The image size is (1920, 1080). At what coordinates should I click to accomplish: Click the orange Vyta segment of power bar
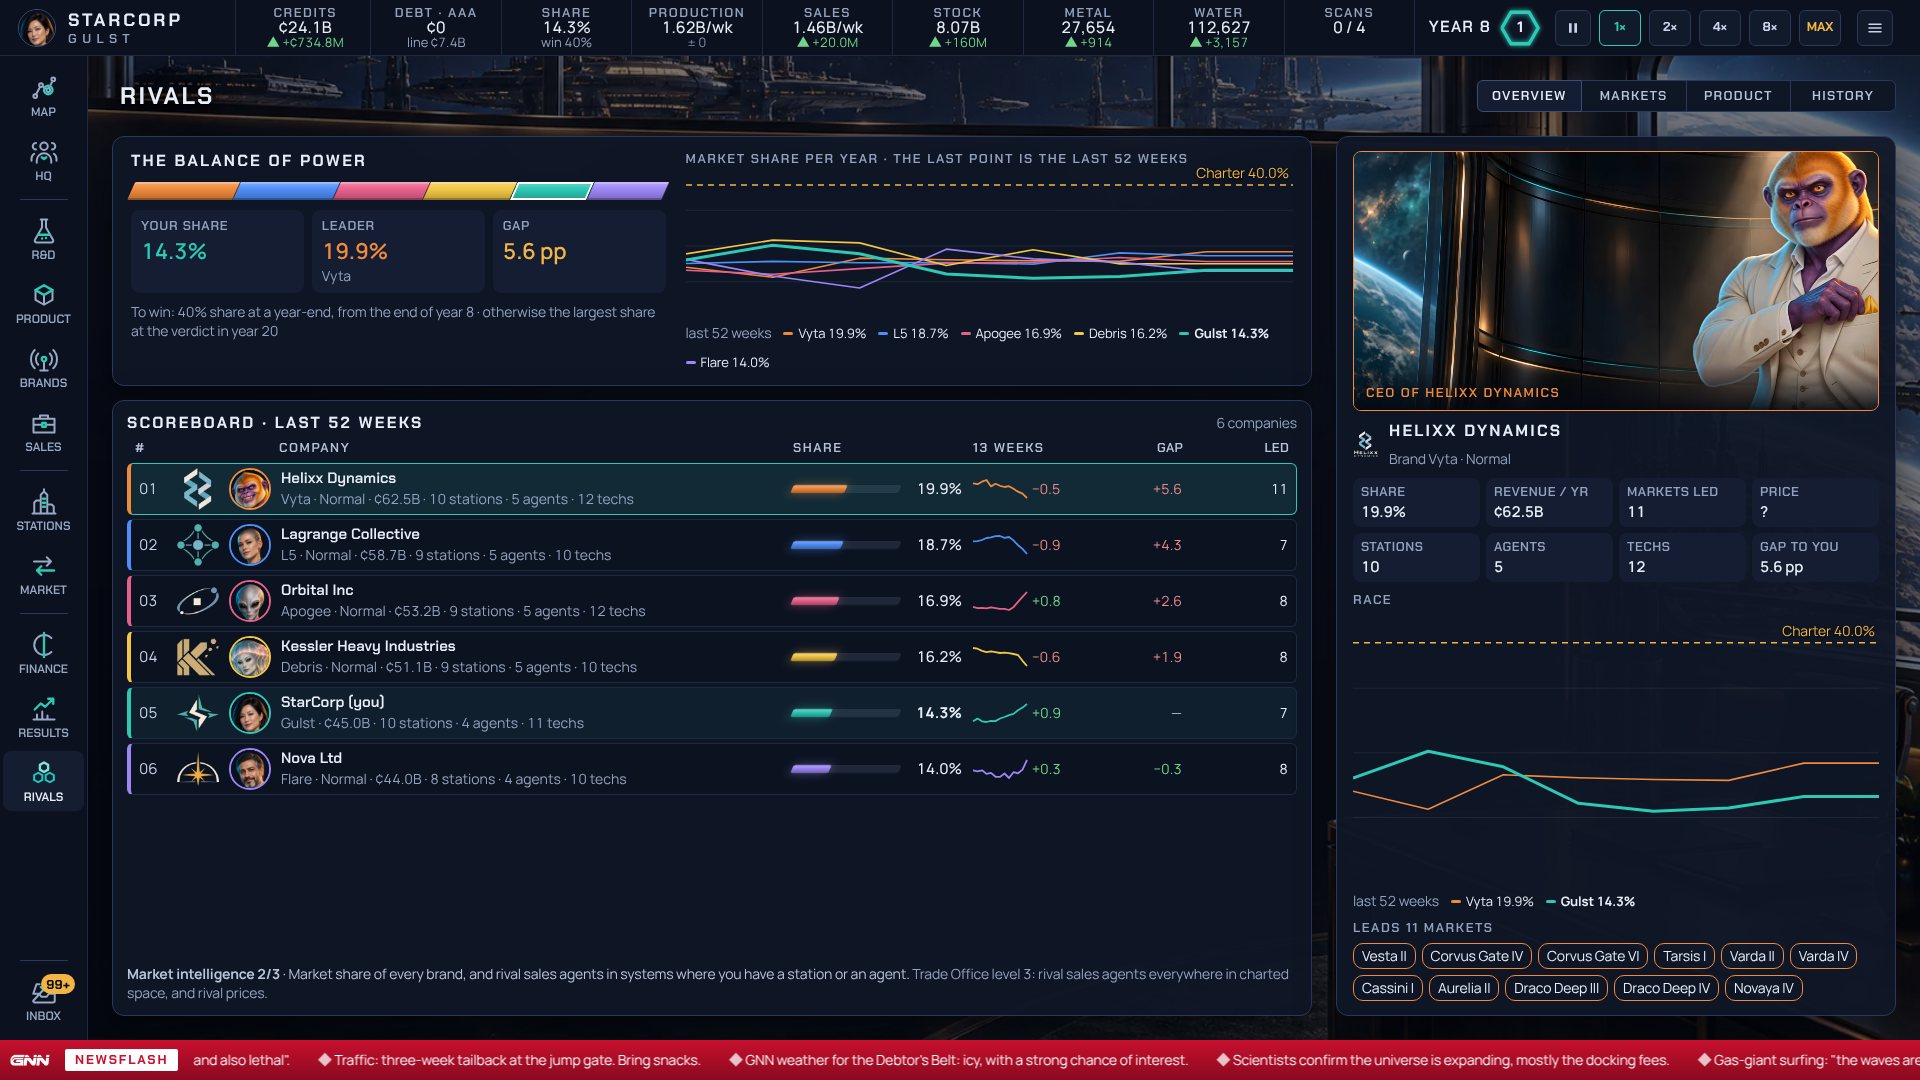[184, 191]
